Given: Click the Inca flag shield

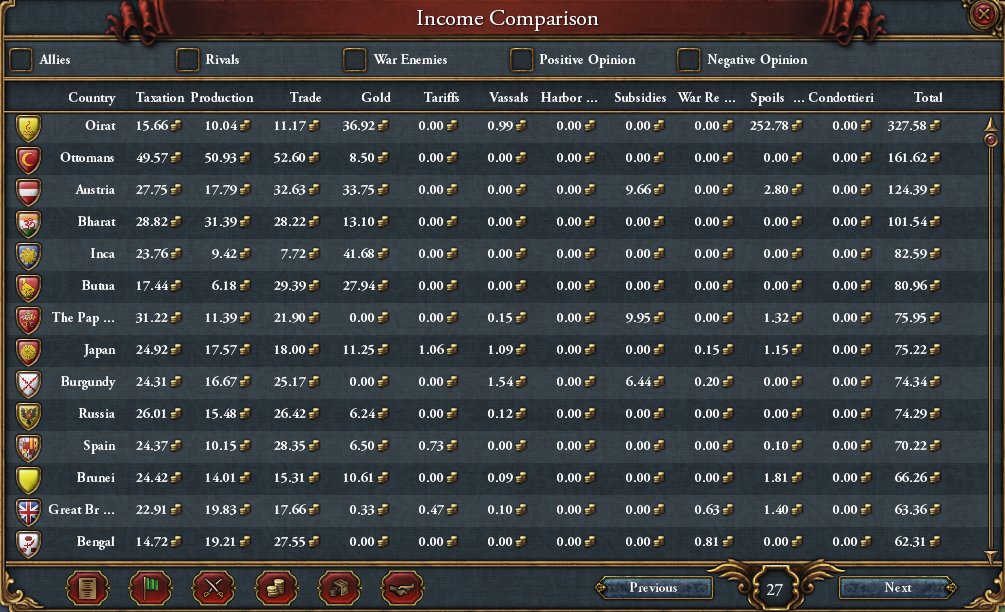Looking at the screenshot, I should 28,256.
